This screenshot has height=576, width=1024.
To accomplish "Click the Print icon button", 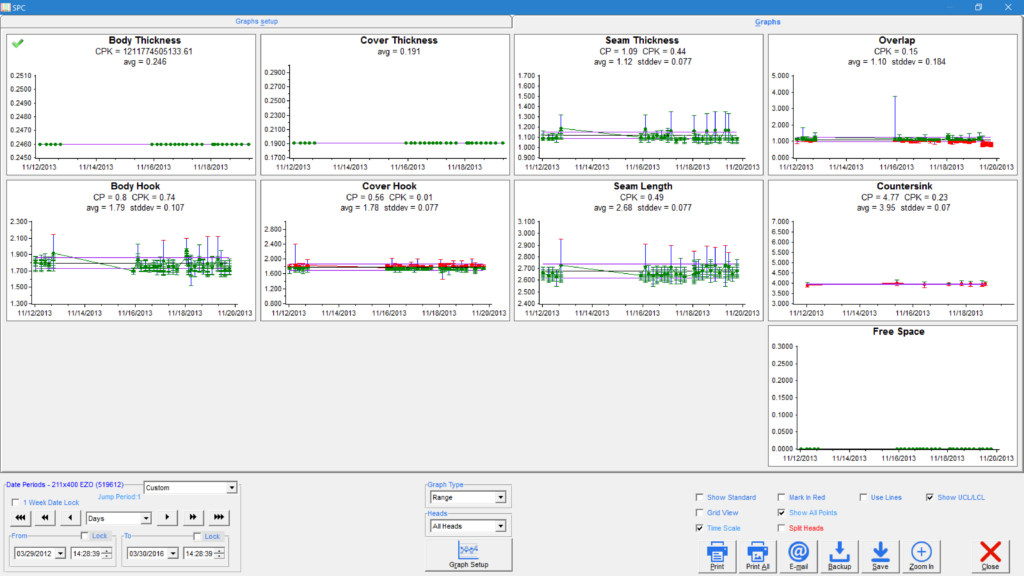I will 716,555.
